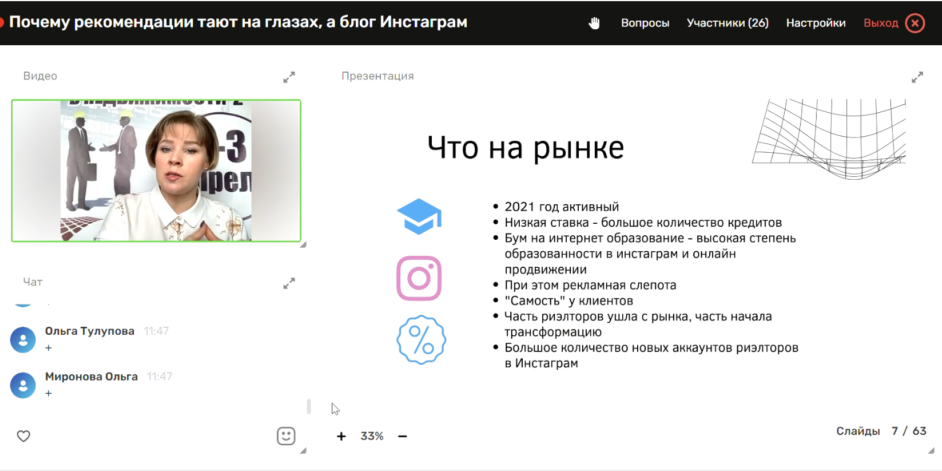
Task: Click the heart like icon
Action: (24, 436)
